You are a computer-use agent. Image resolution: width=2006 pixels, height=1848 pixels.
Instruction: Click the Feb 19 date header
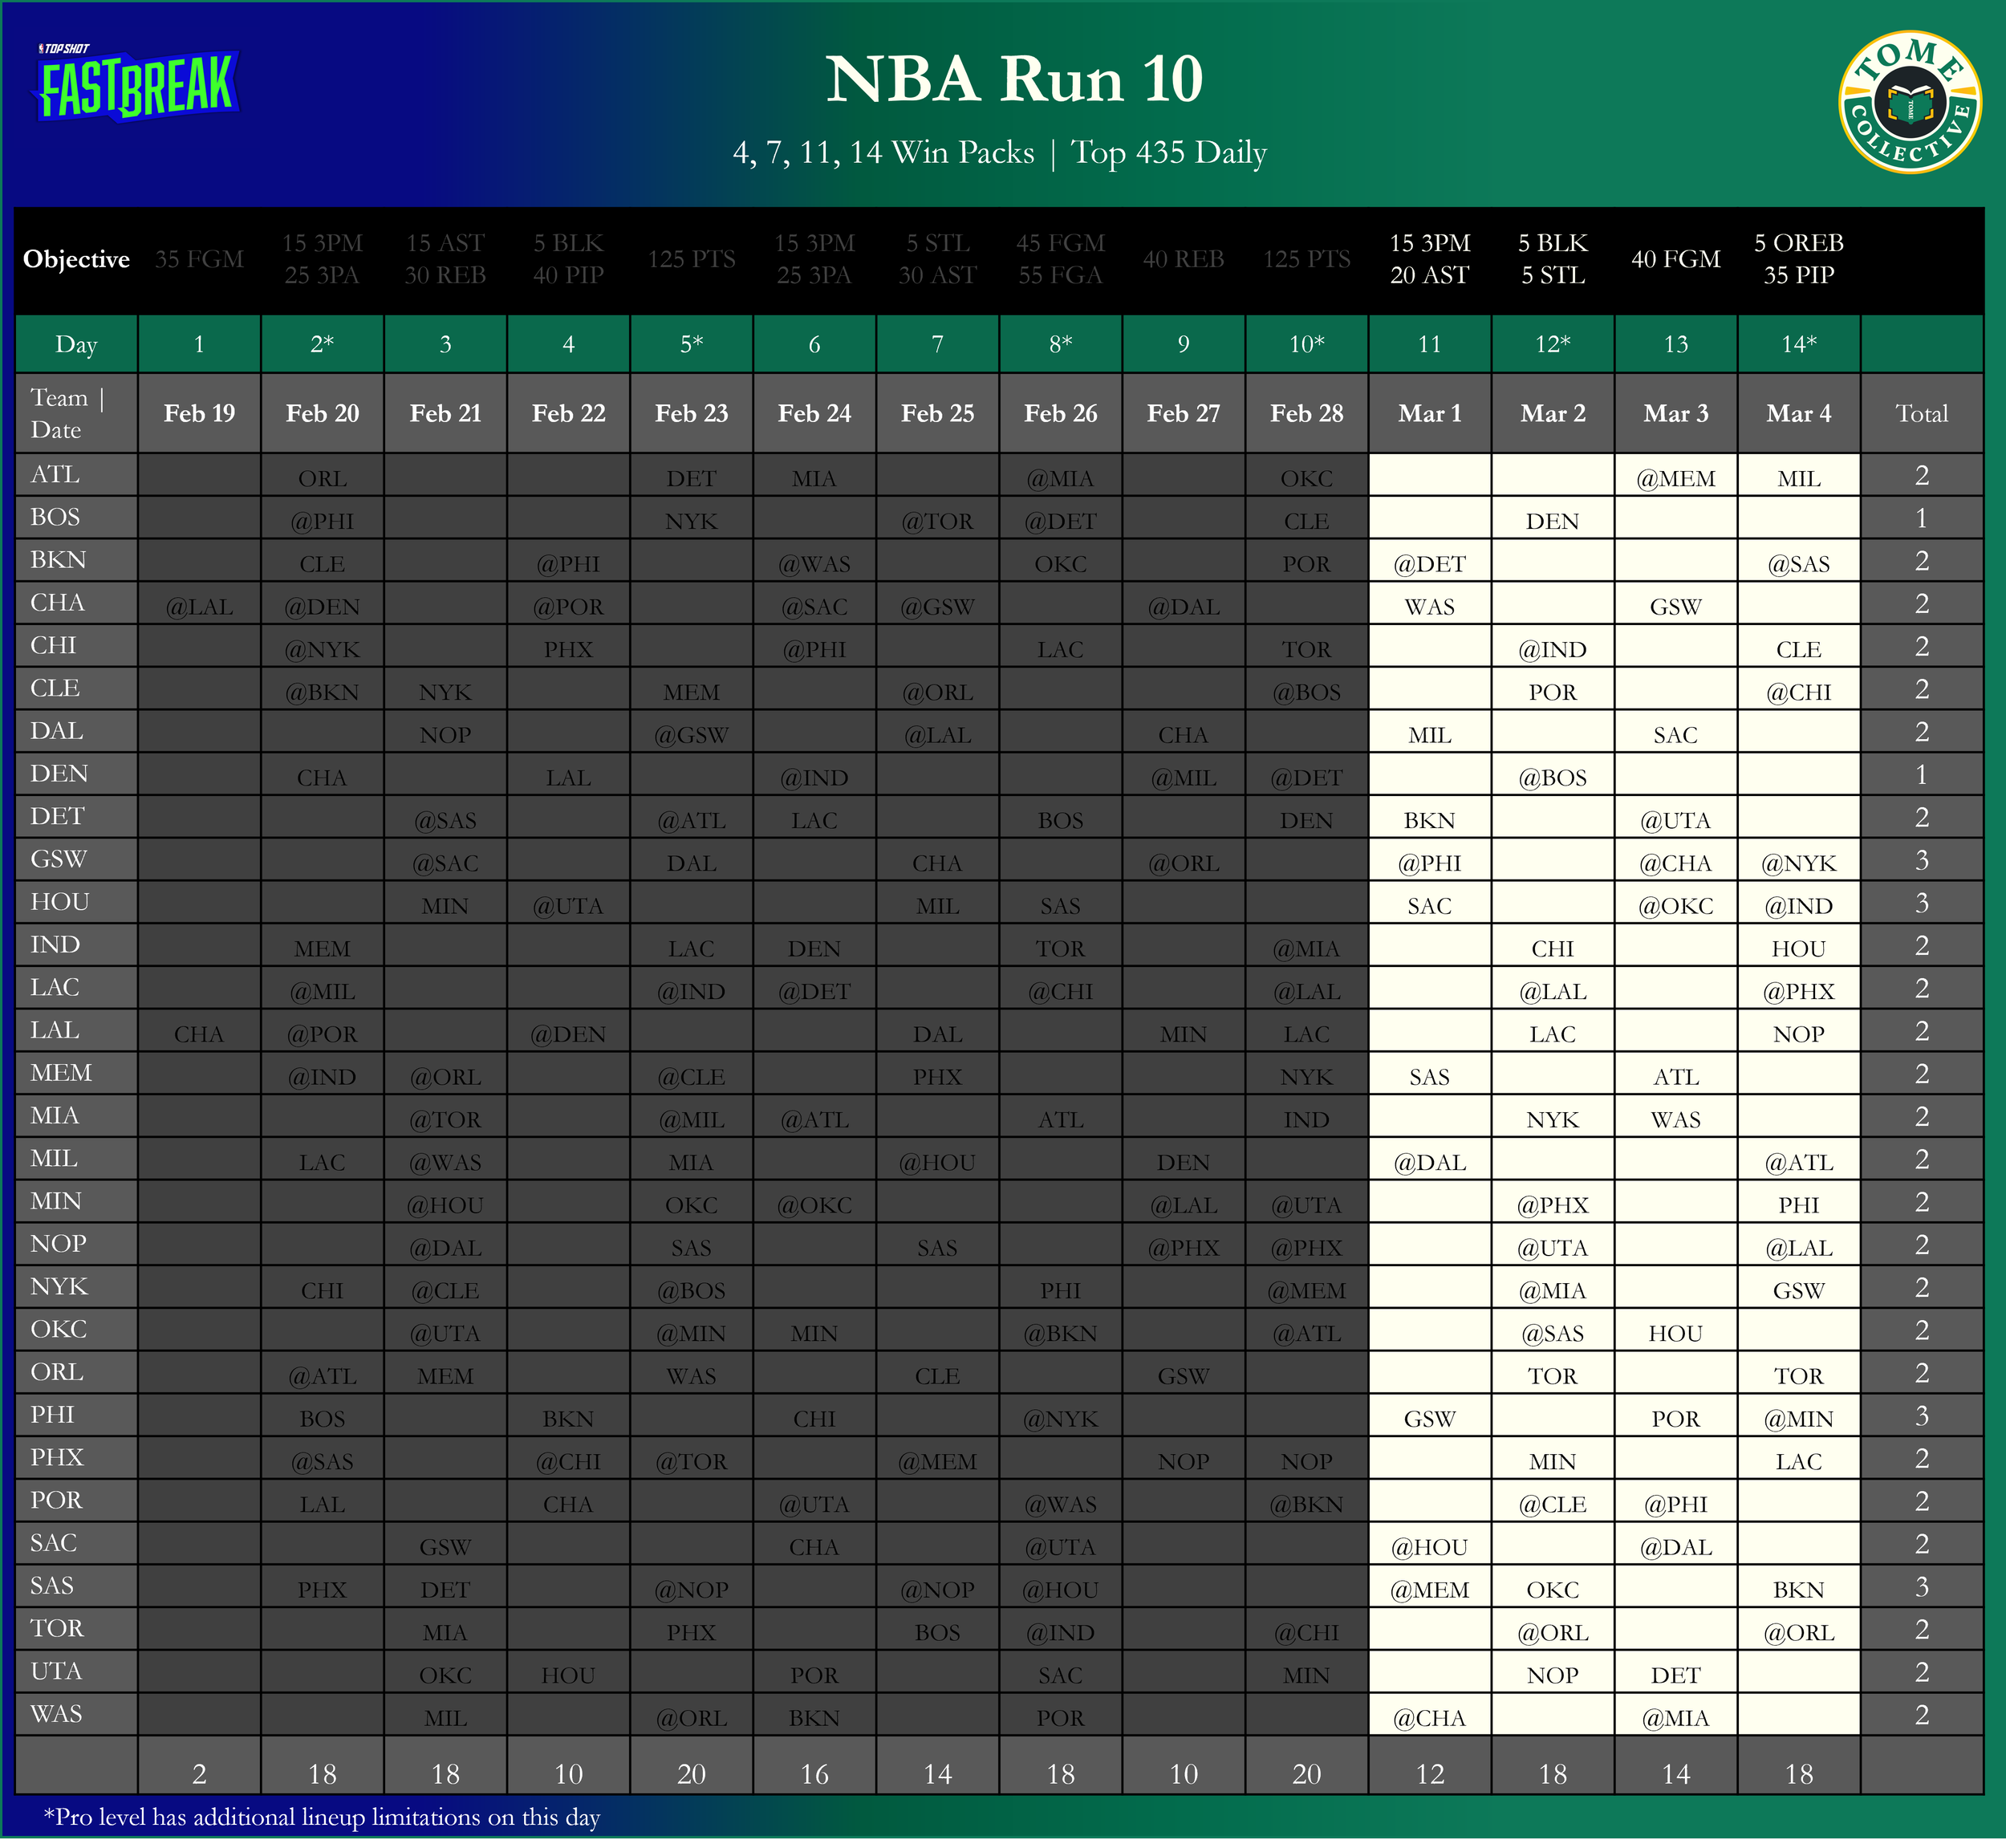[199, 413]
